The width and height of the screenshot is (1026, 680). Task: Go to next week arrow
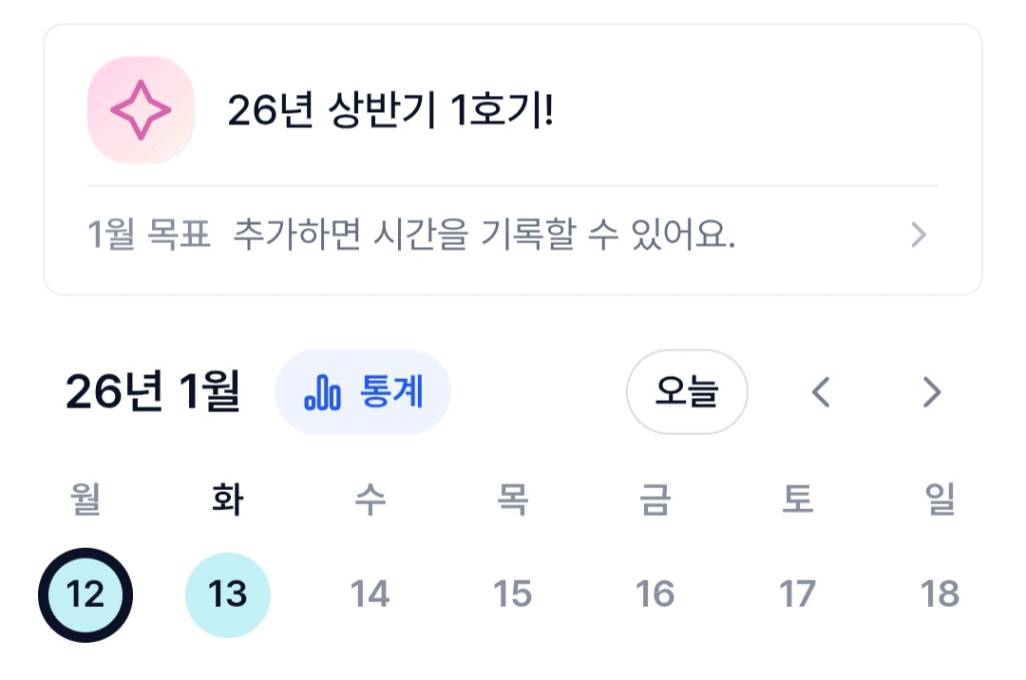click(931, 392)
